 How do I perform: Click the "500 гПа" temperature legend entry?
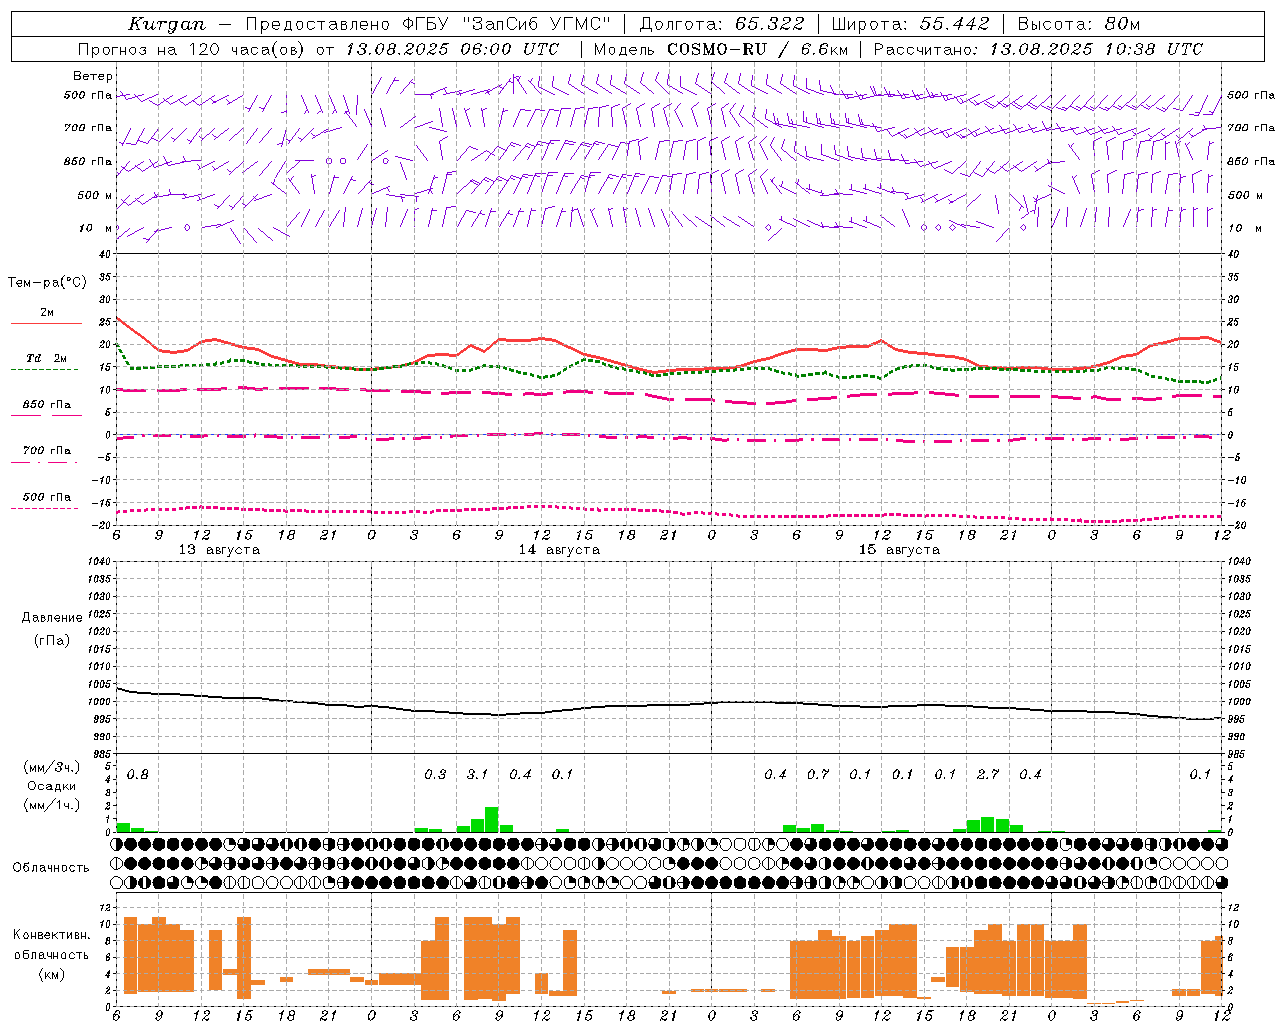[x=47, y=497]
